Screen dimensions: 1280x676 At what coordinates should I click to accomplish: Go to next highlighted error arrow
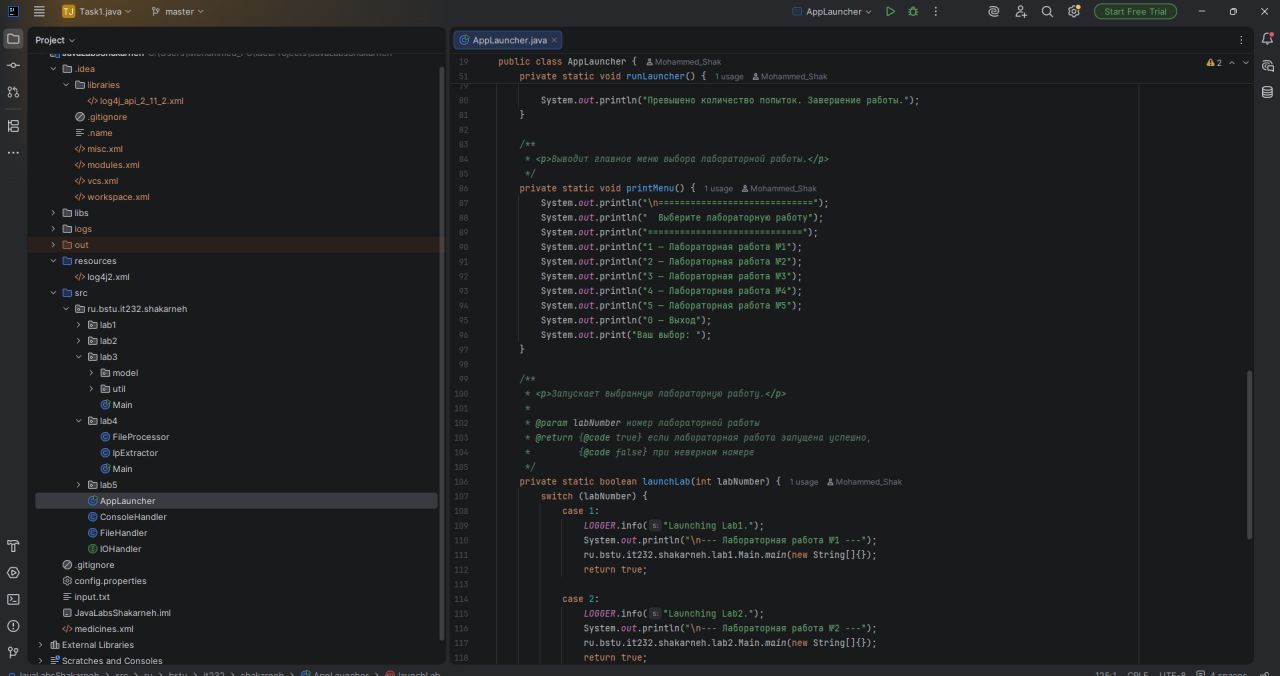[x=1245, y=62]
